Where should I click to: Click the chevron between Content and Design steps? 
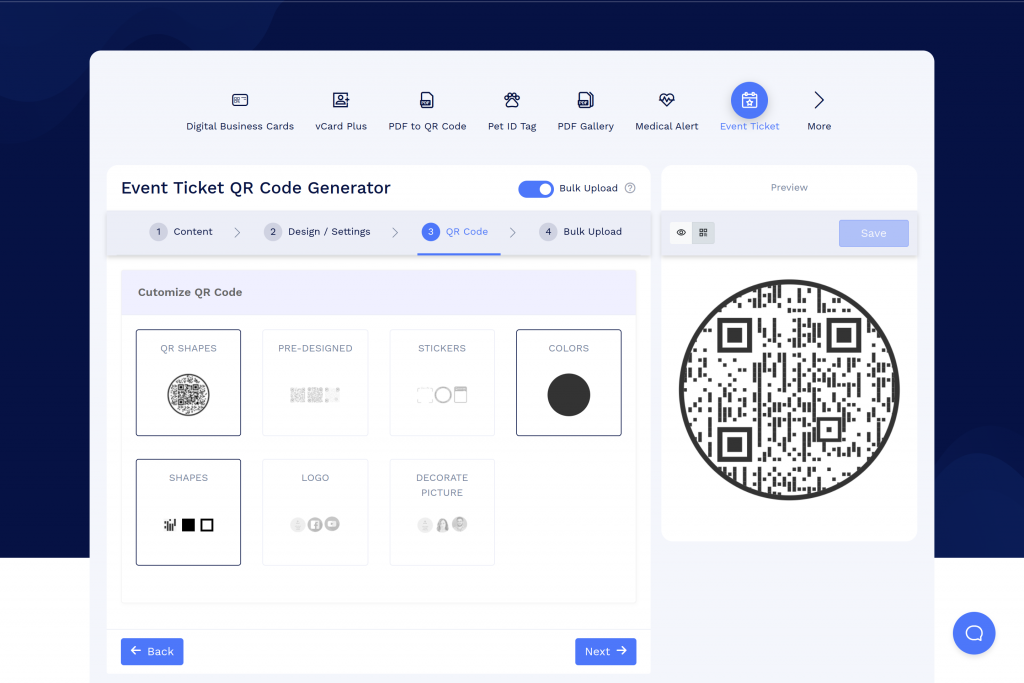(x=238, y=231)
